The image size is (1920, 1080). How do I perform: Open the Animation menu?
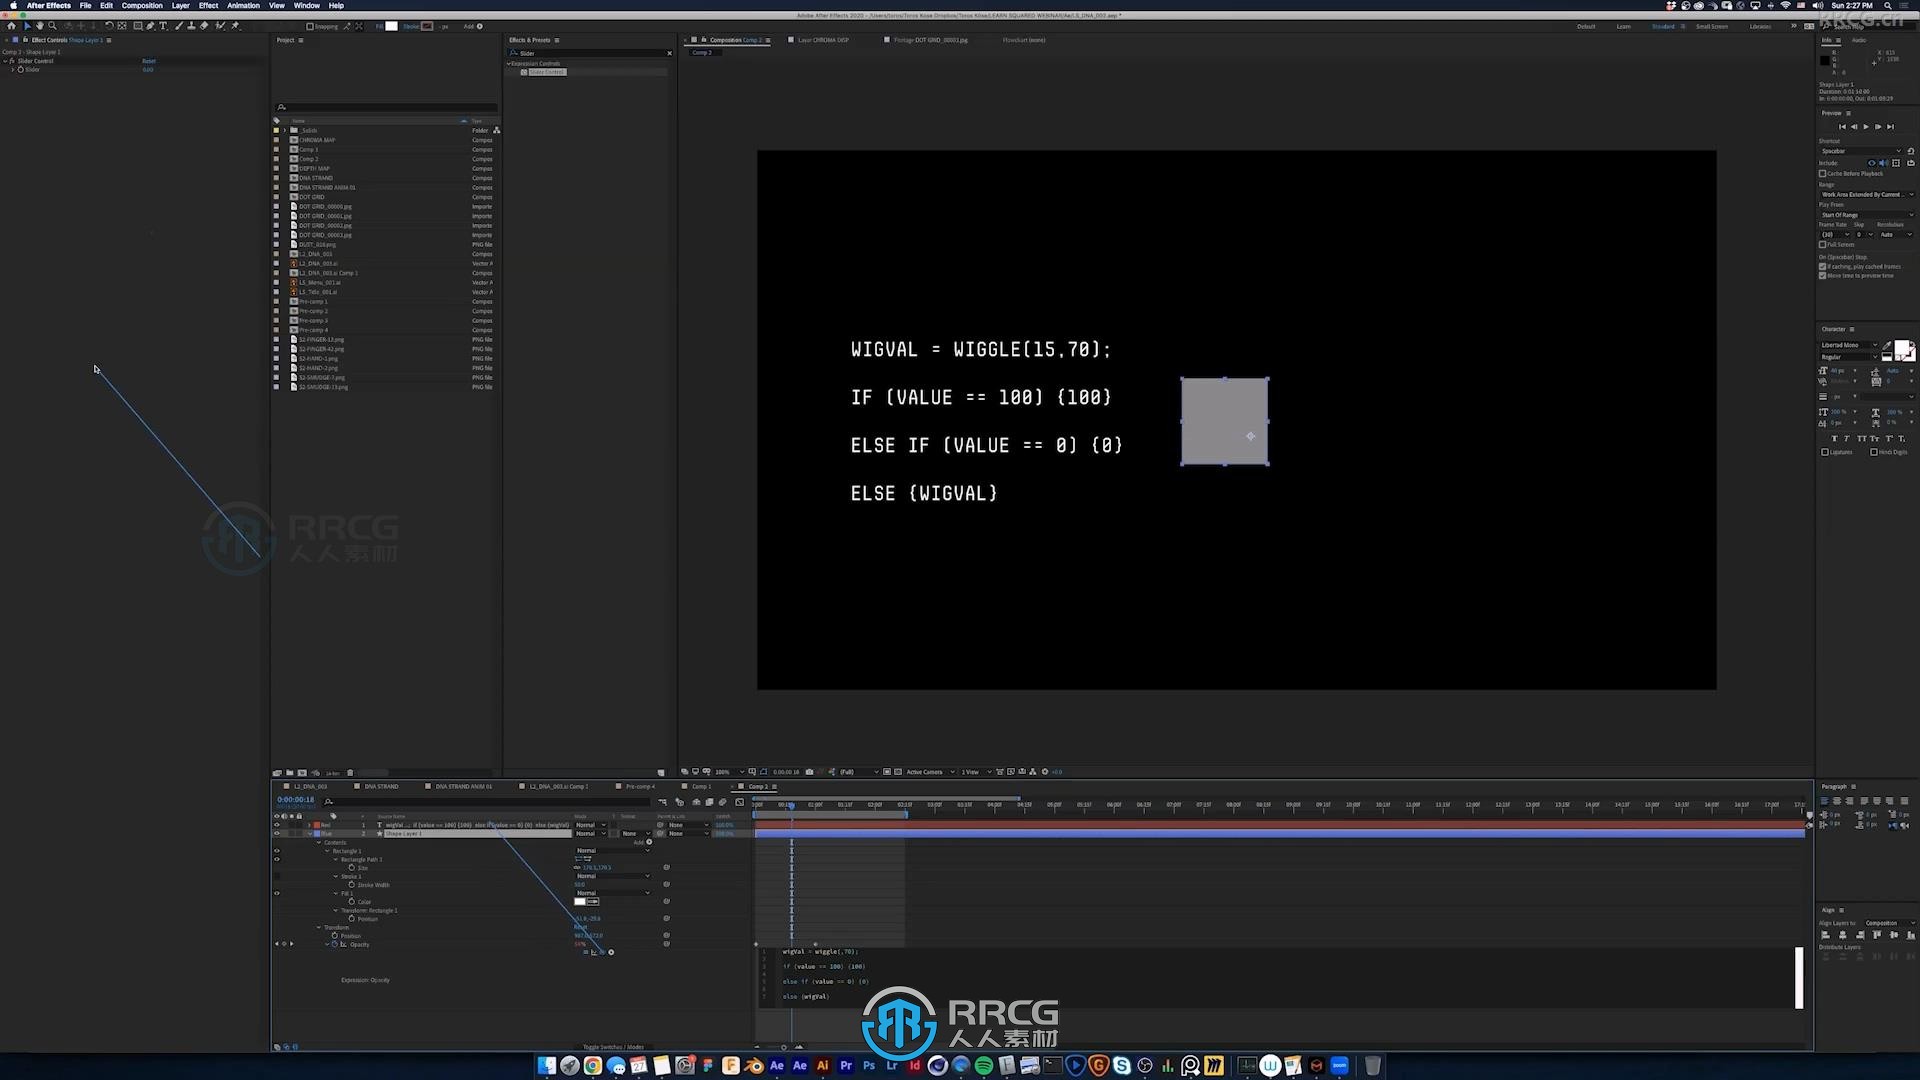pyautogui.click(x=243, y=5)
